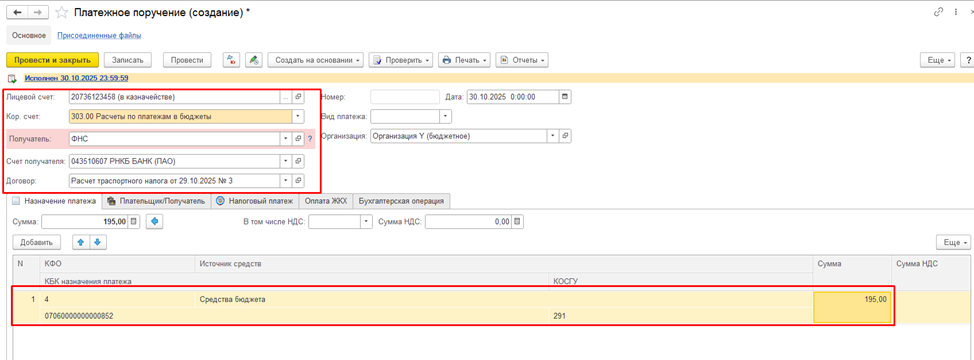Open the Лицевой счет record card

(x=298, y=97)
